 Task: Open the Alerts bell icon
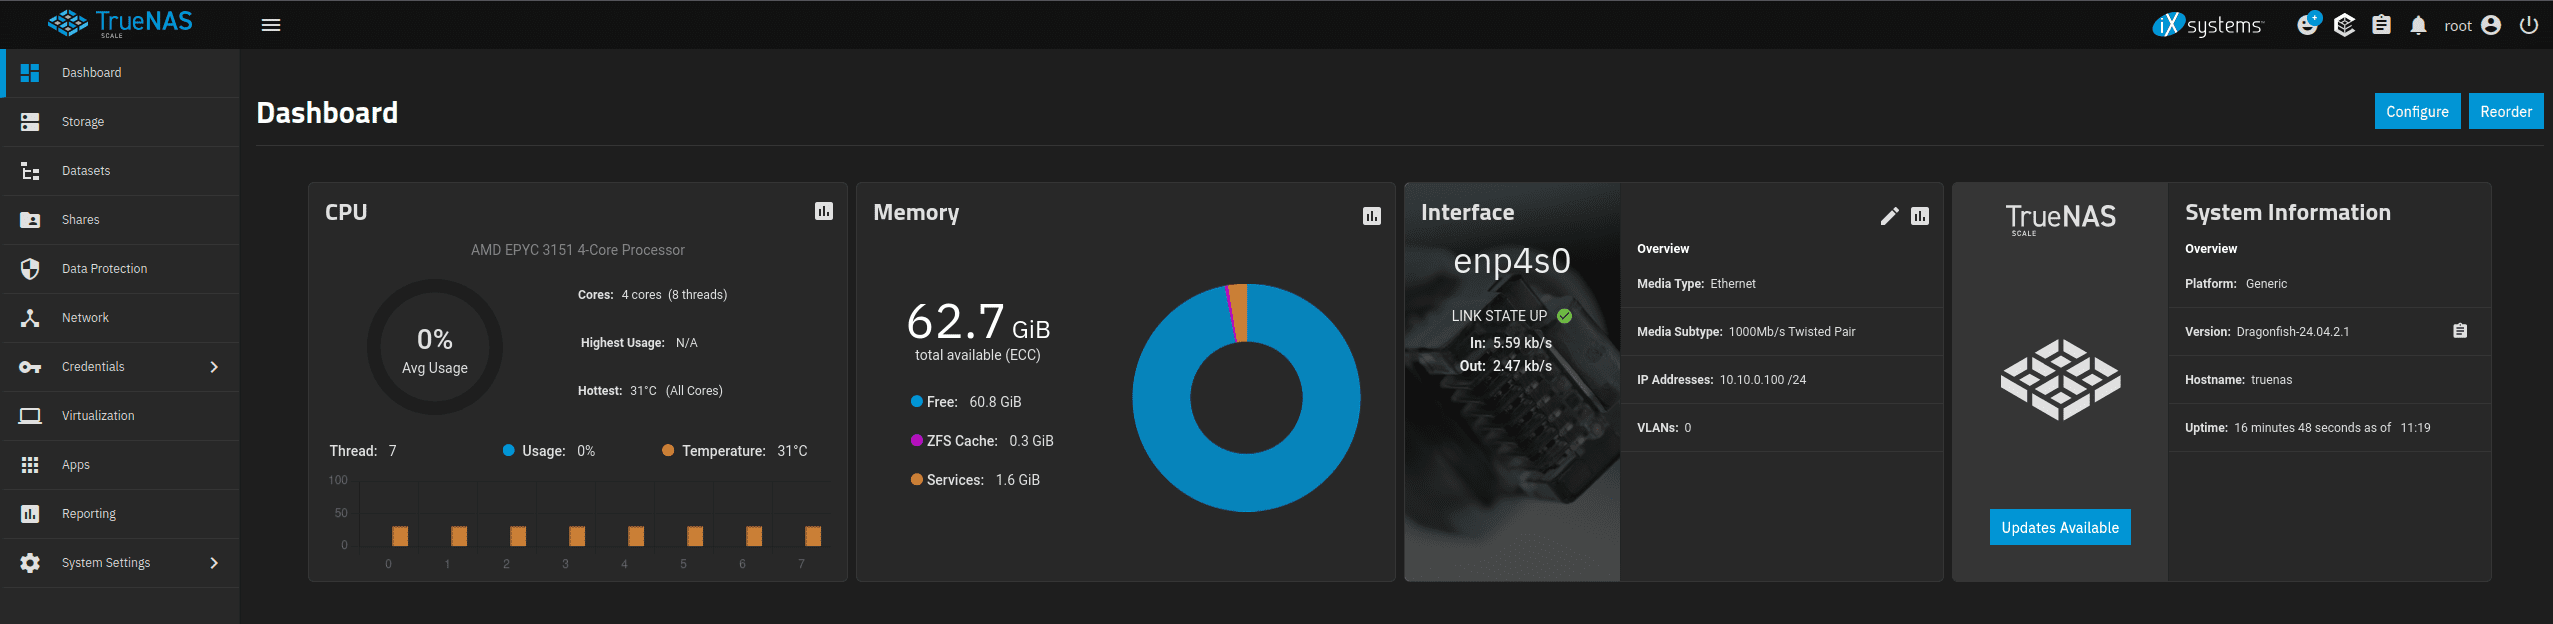point(2418,25)
